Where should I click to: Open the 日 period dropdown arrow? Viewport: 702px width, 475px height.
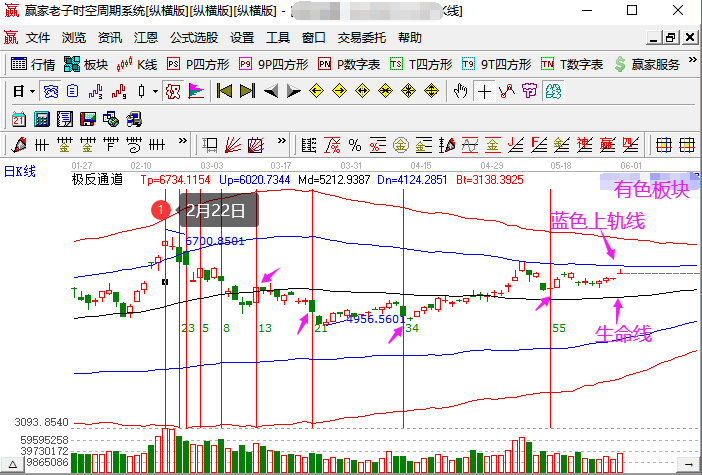click(x=32, y=92)
